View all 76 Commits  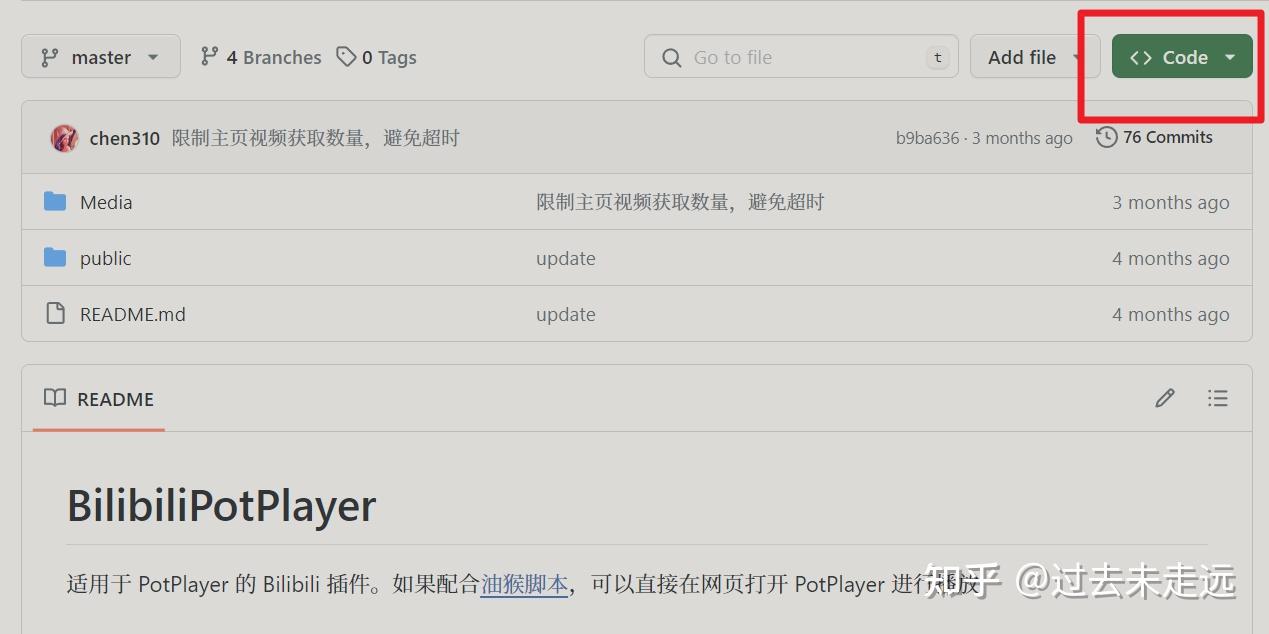(x=1166, y=137)
